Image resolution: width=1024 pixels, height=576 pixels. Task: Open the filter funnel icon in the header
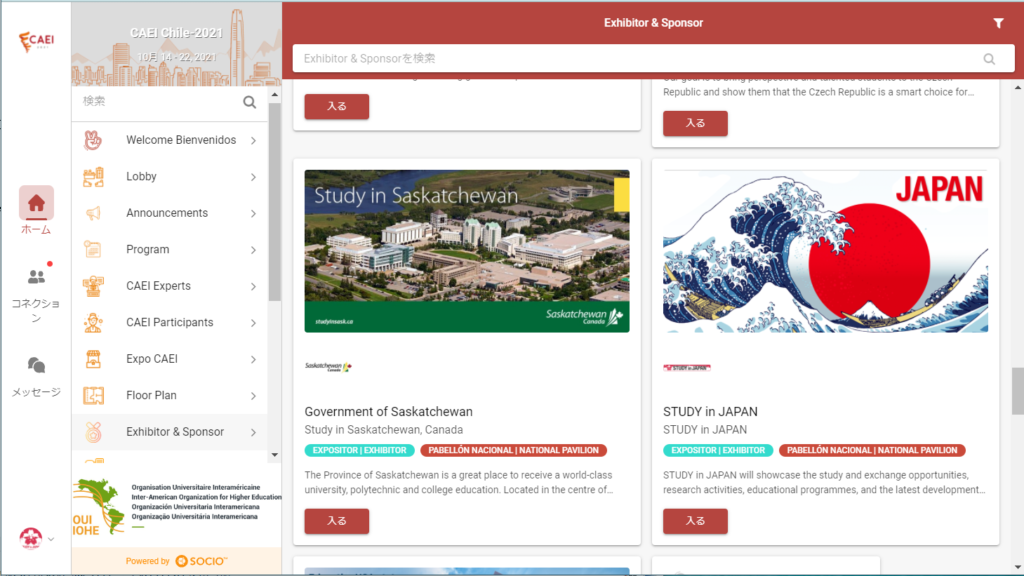pos(998,24)
